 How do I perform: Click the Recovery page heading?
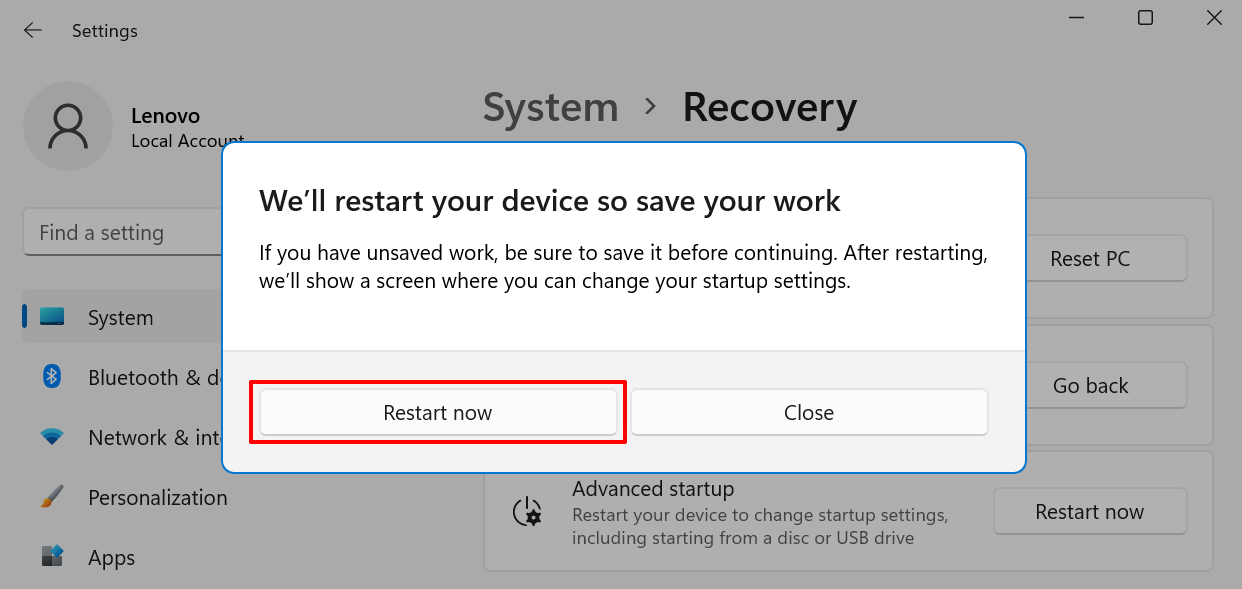(x=770, y=108)
